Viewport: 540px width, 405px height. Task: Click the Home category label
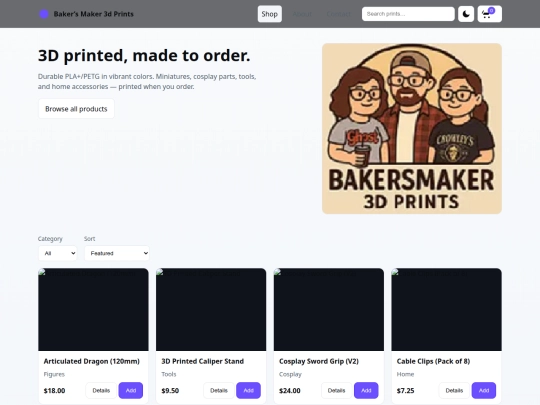[405, 374]
